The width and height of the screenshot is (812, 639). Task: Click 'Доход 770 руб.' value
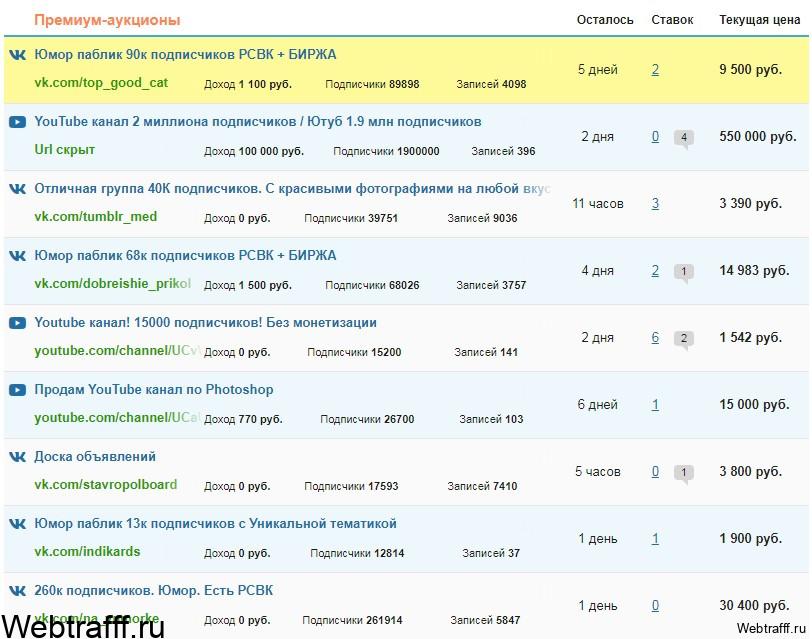coord(243,419)
